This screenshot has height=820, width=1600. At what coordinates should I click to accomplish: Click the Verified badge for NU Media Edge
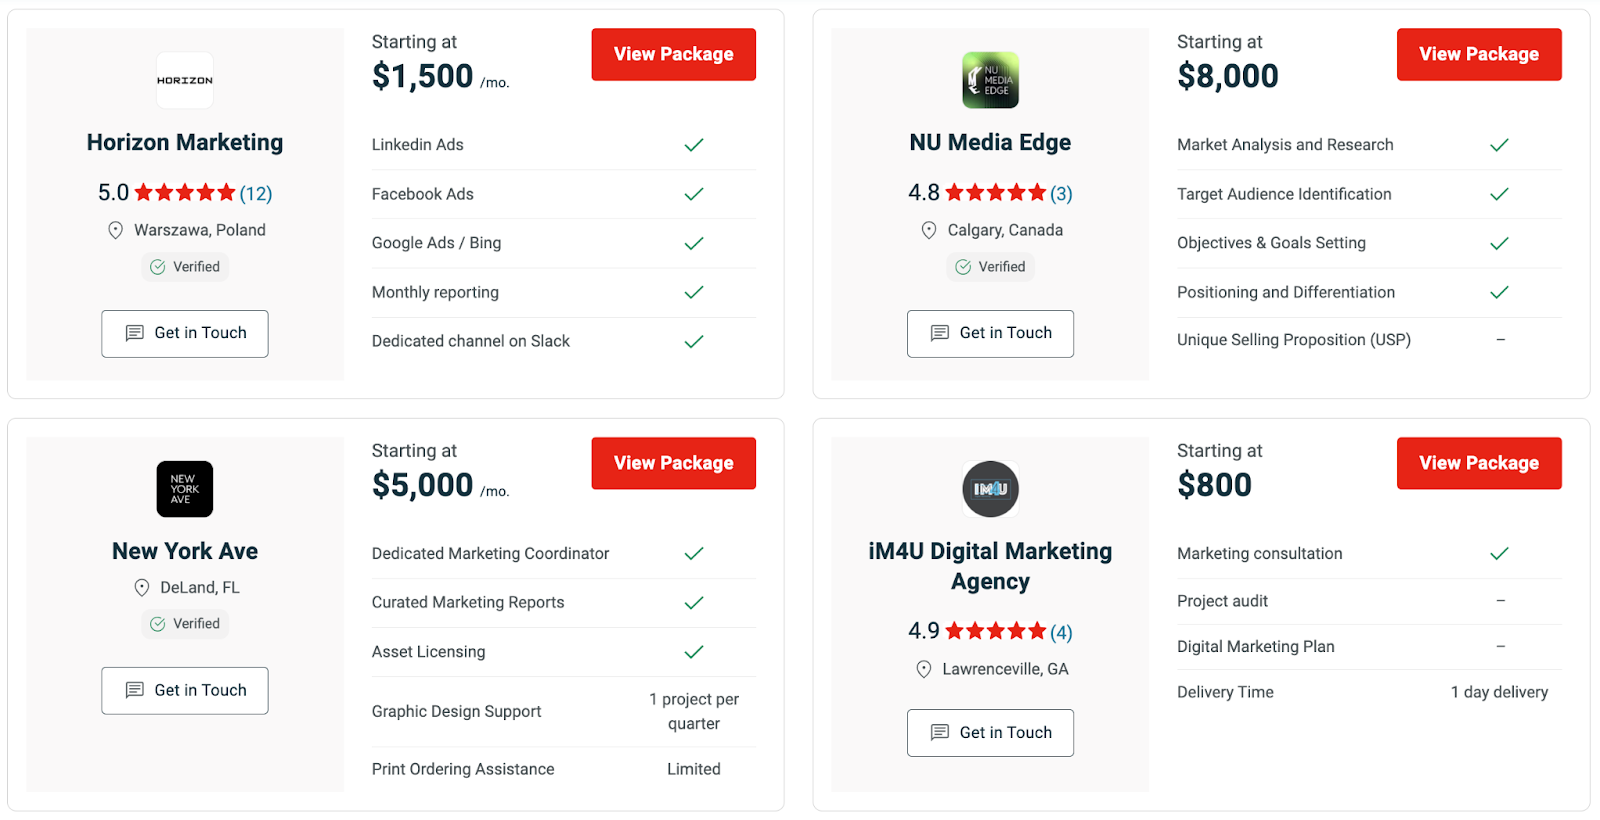[x=989, y=266]
